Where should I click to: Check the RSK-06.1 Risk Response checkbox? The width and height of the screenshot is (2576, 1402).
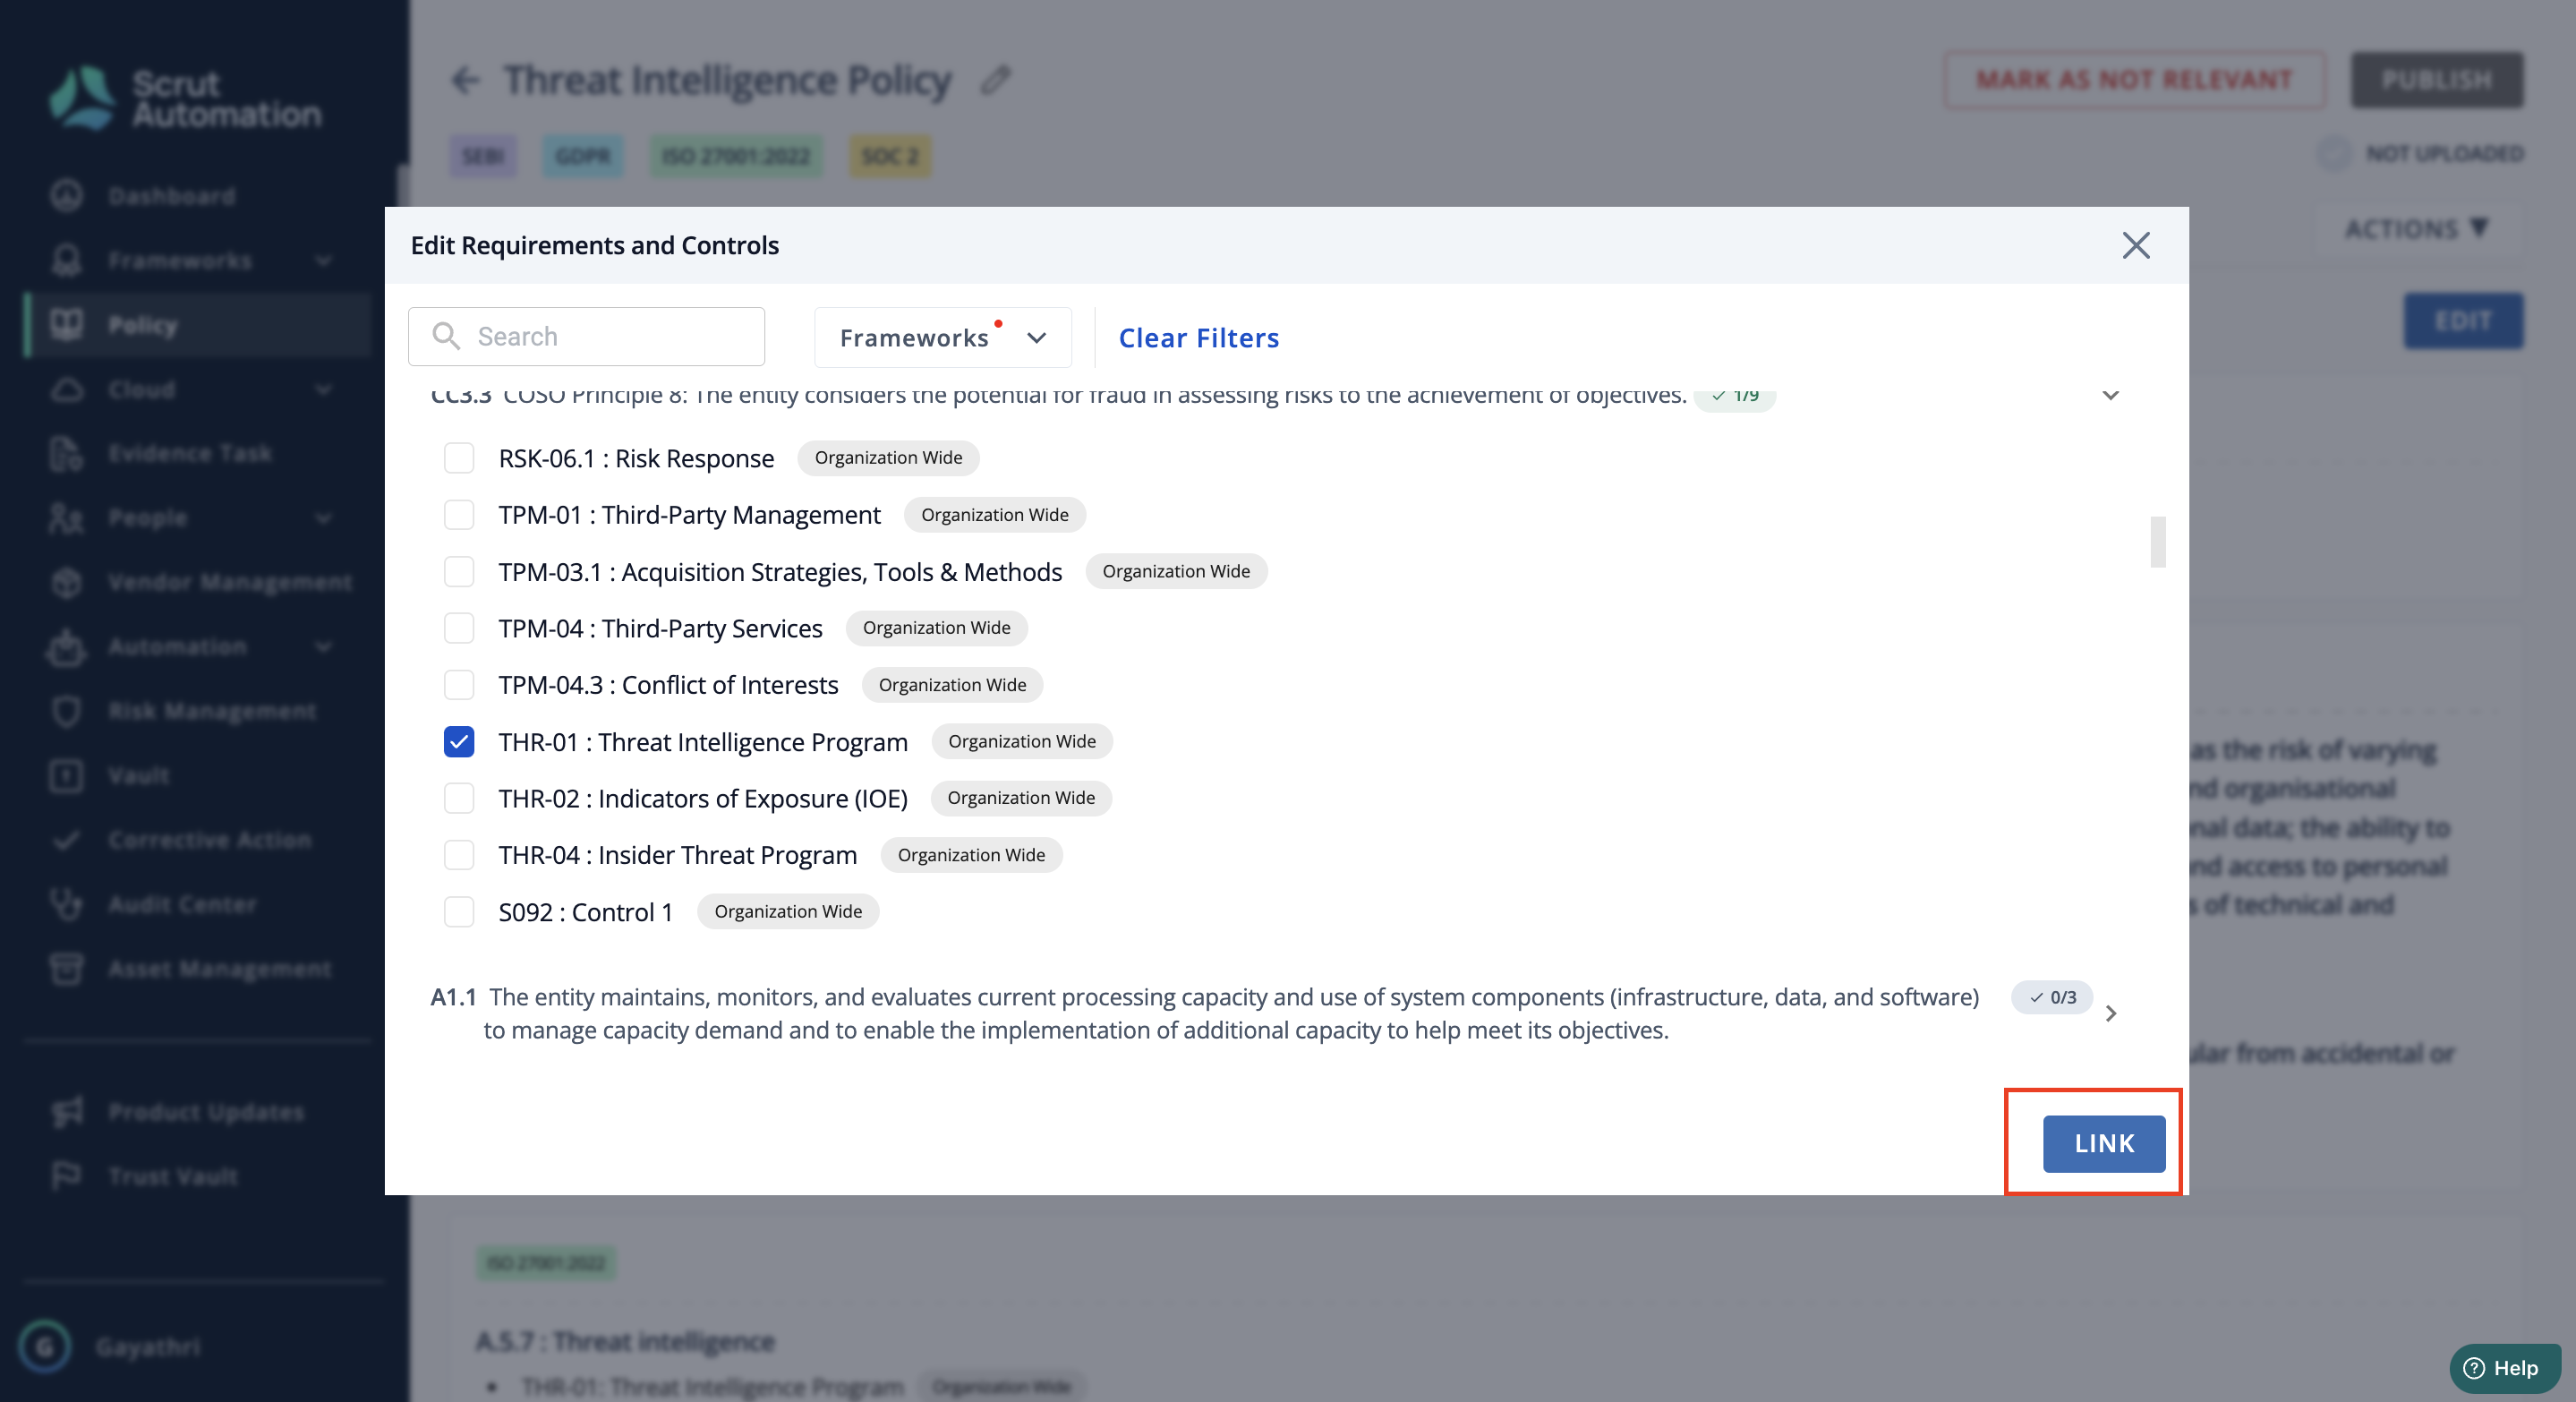click(x=459, y=458)
